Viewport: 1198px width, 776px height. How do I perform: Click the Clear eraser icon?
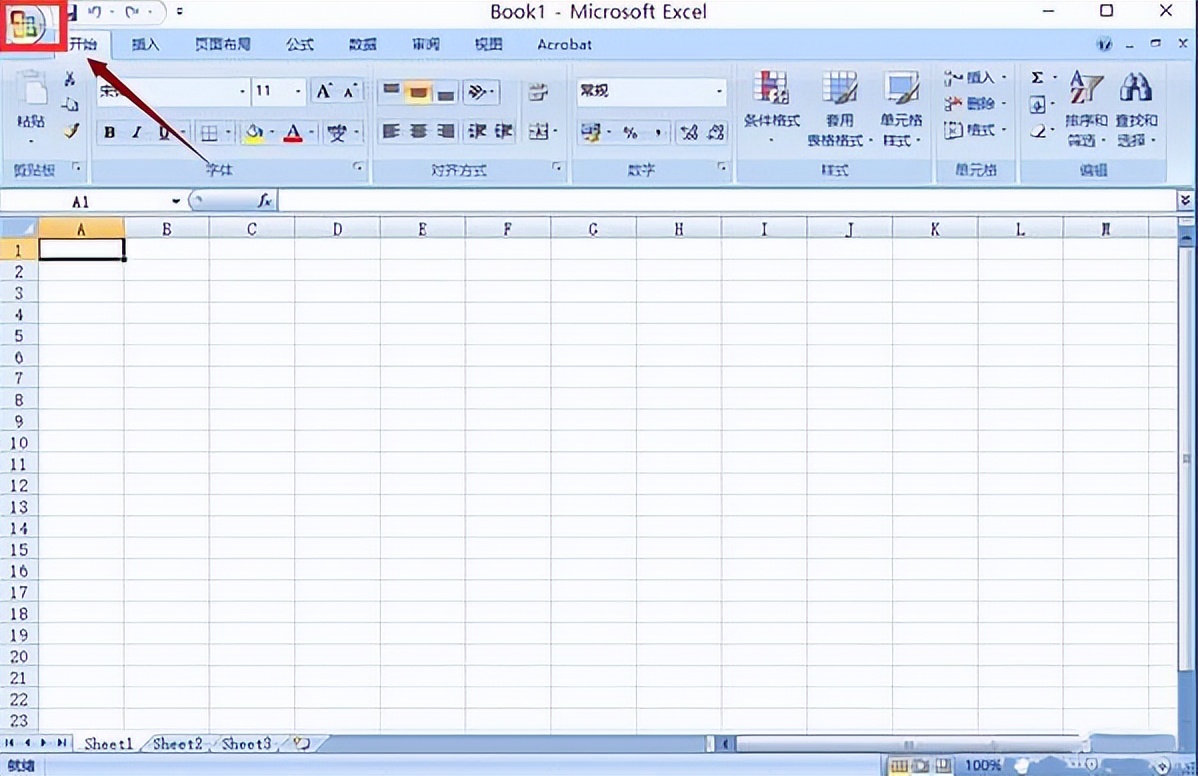tap(1037, 131)
